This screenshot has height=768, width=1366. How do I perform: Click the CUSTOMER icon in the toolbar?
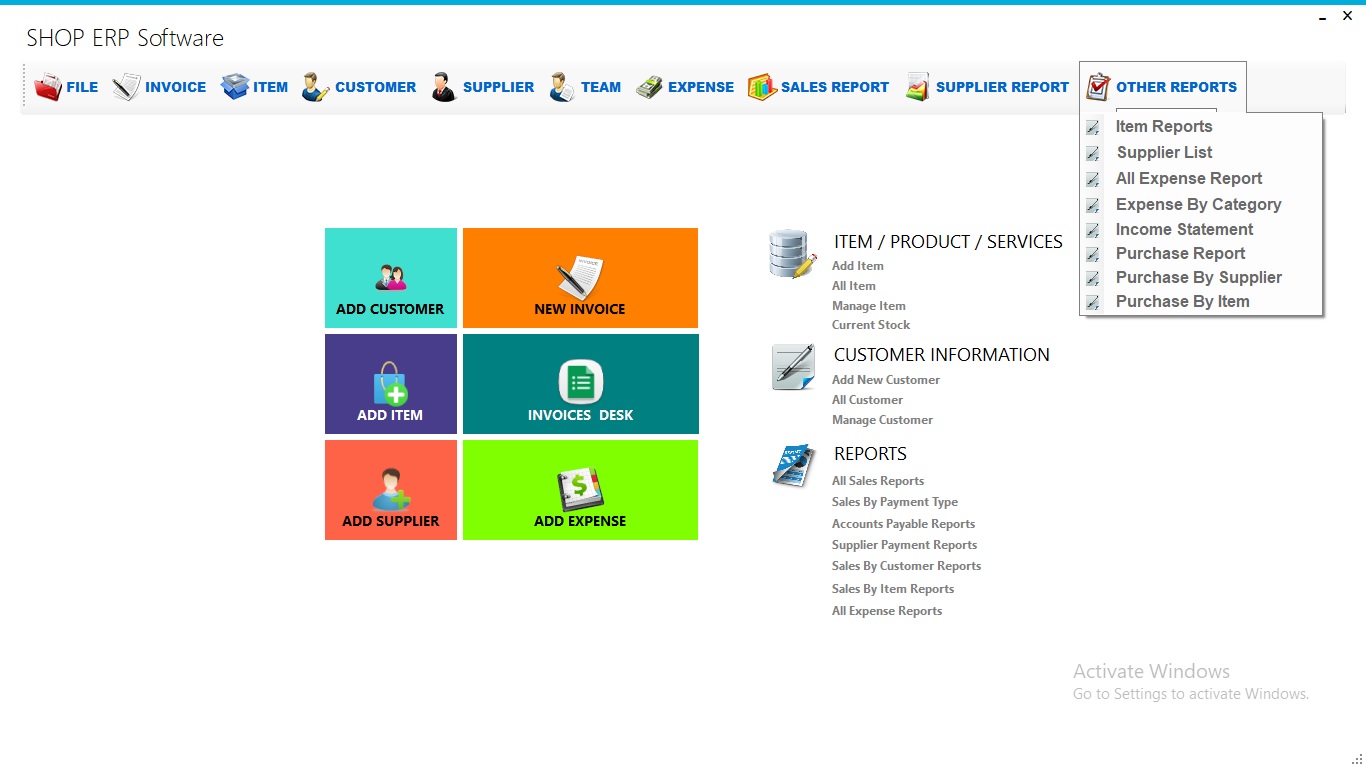click(312, 87)
